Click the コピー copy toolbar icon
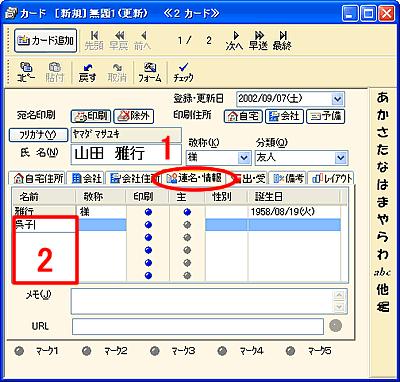This screenshot has width=400, height=382. point(26,72)
